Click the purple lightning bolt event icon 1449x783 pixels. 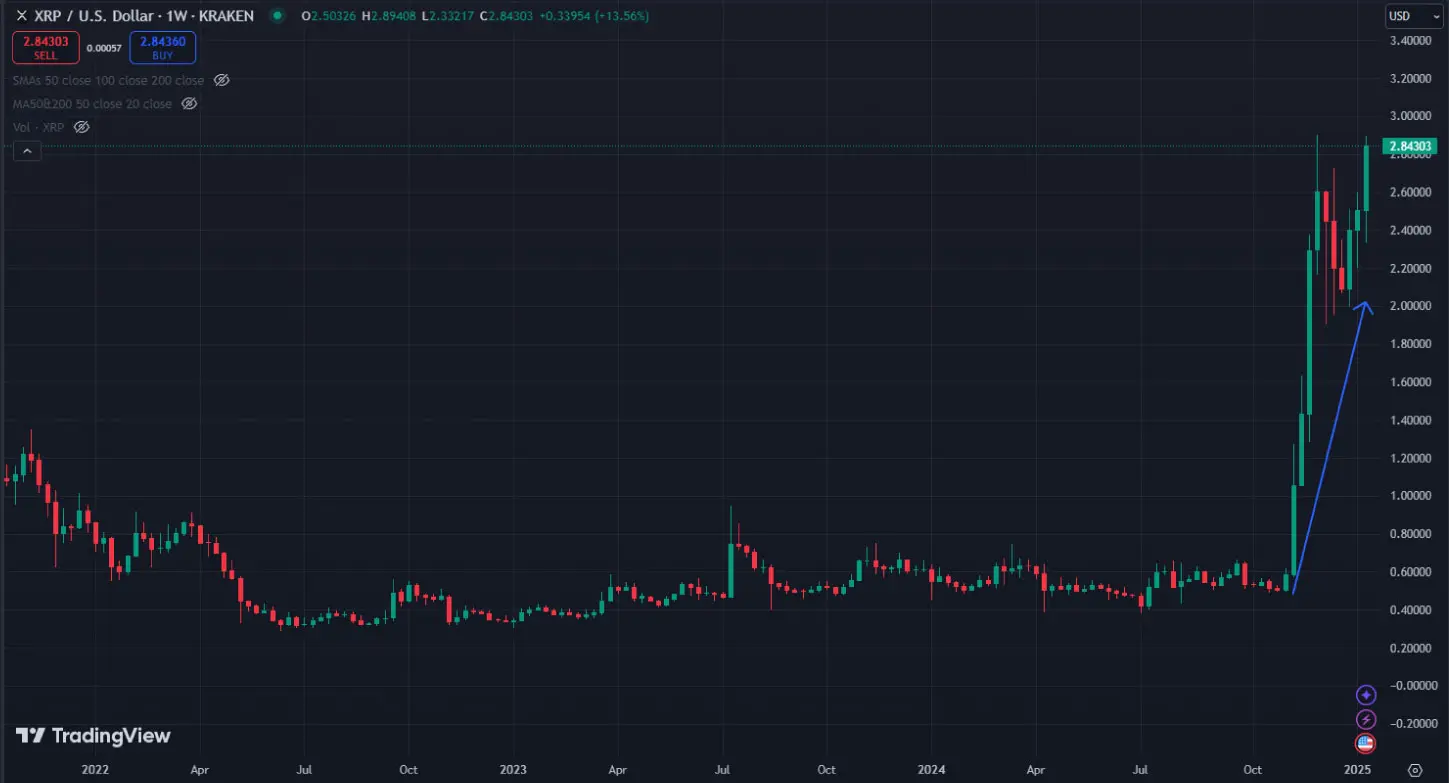tap(1365, 719)
